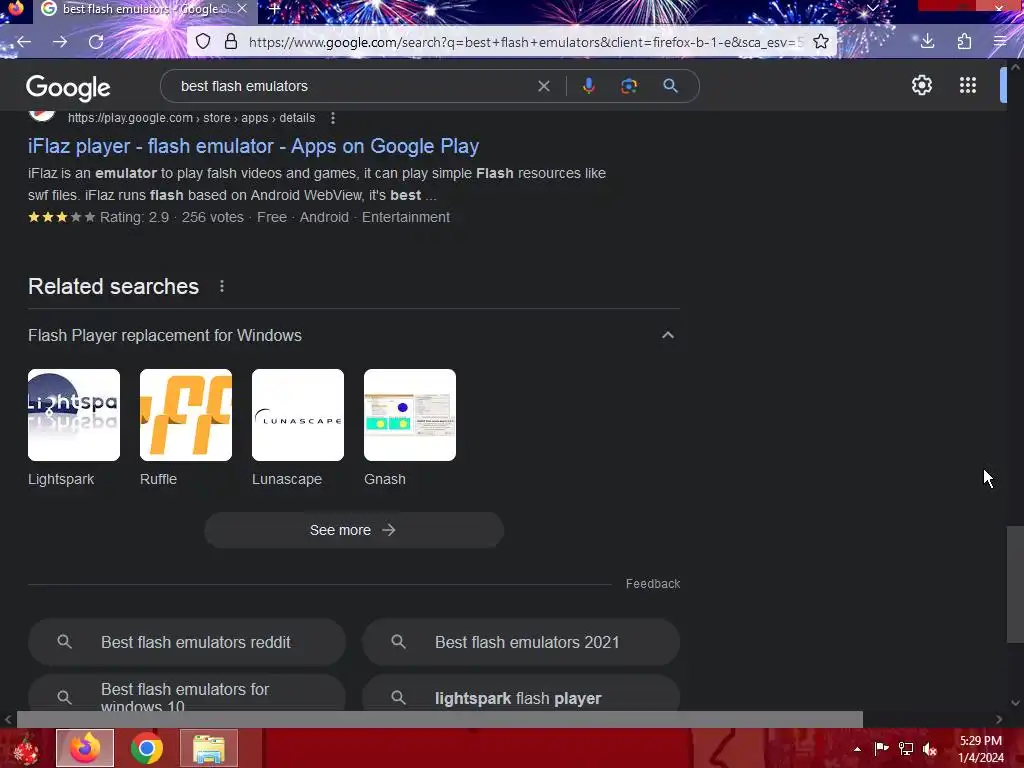Viewport: 1024px width, 768px height.
Task: Search 'Best flash emulators 2021' suggestion
Action: [521, 642]
